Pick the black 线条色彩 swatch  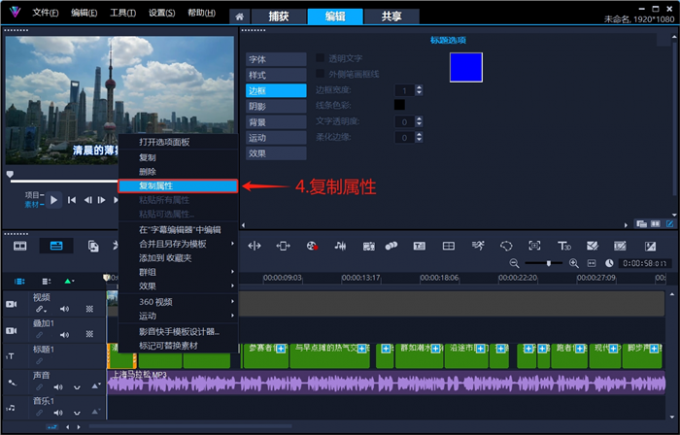[399, 105]
